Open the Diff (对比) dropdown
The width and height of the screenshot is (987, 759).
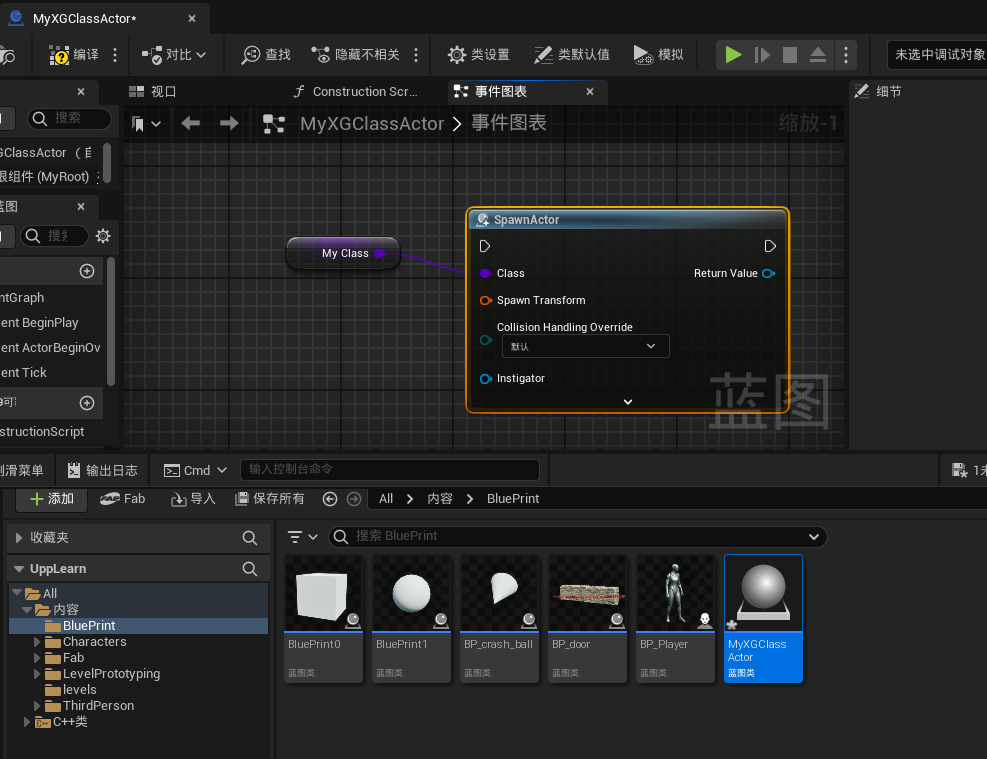coord(175,55)
